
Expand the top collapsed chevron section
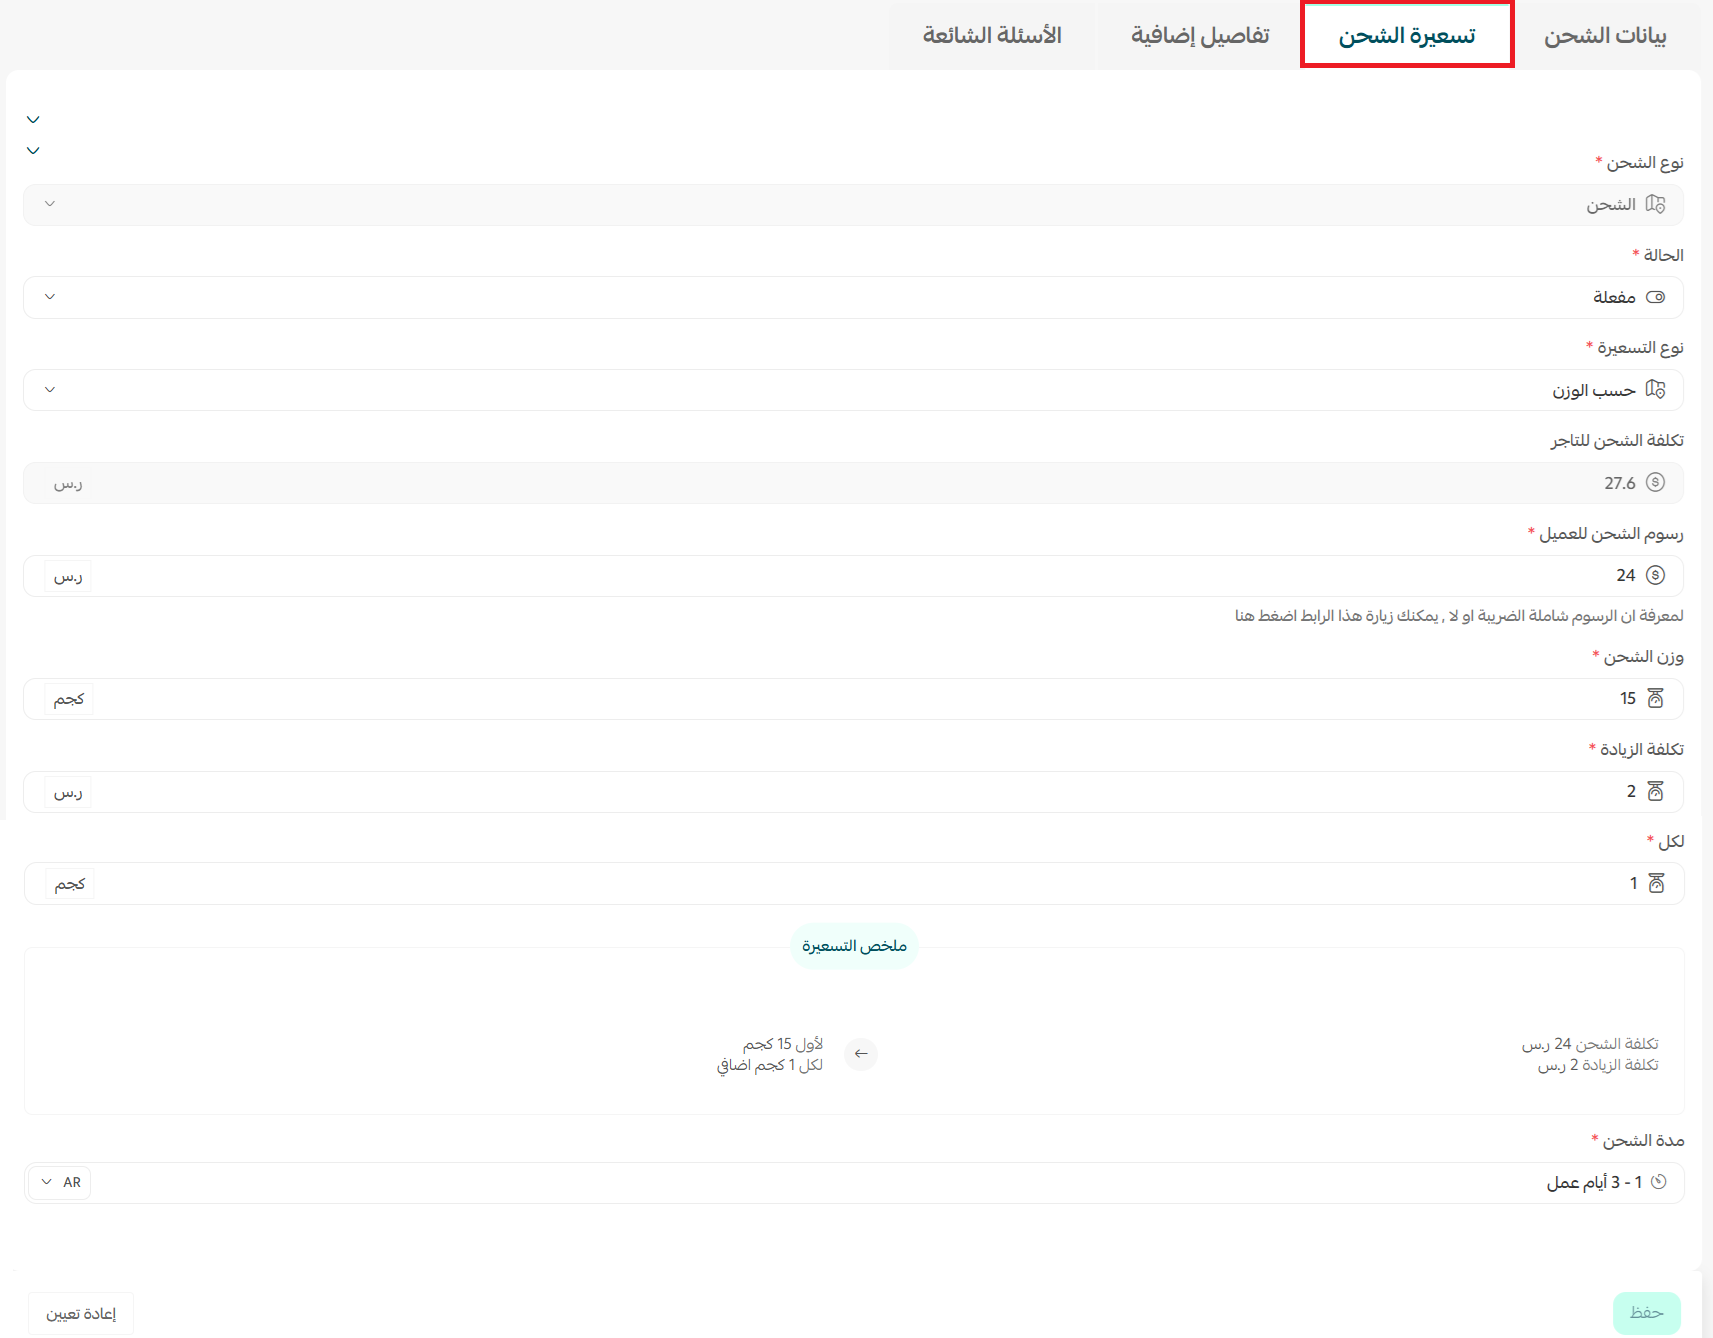click(x=32, y=118)
